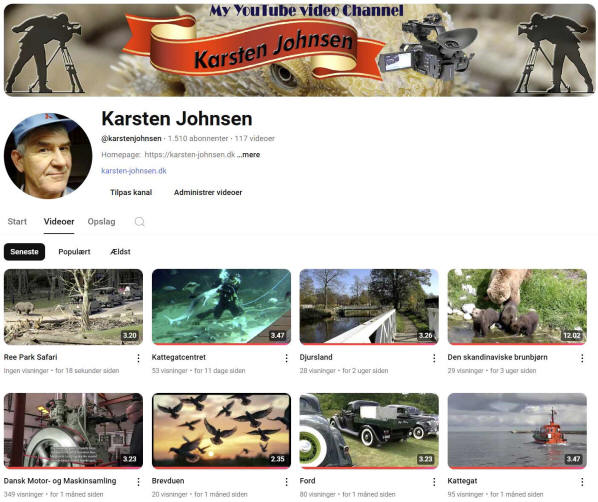
Task: Open three-dot menu for Brevduen video
Action: pos(286,482)
